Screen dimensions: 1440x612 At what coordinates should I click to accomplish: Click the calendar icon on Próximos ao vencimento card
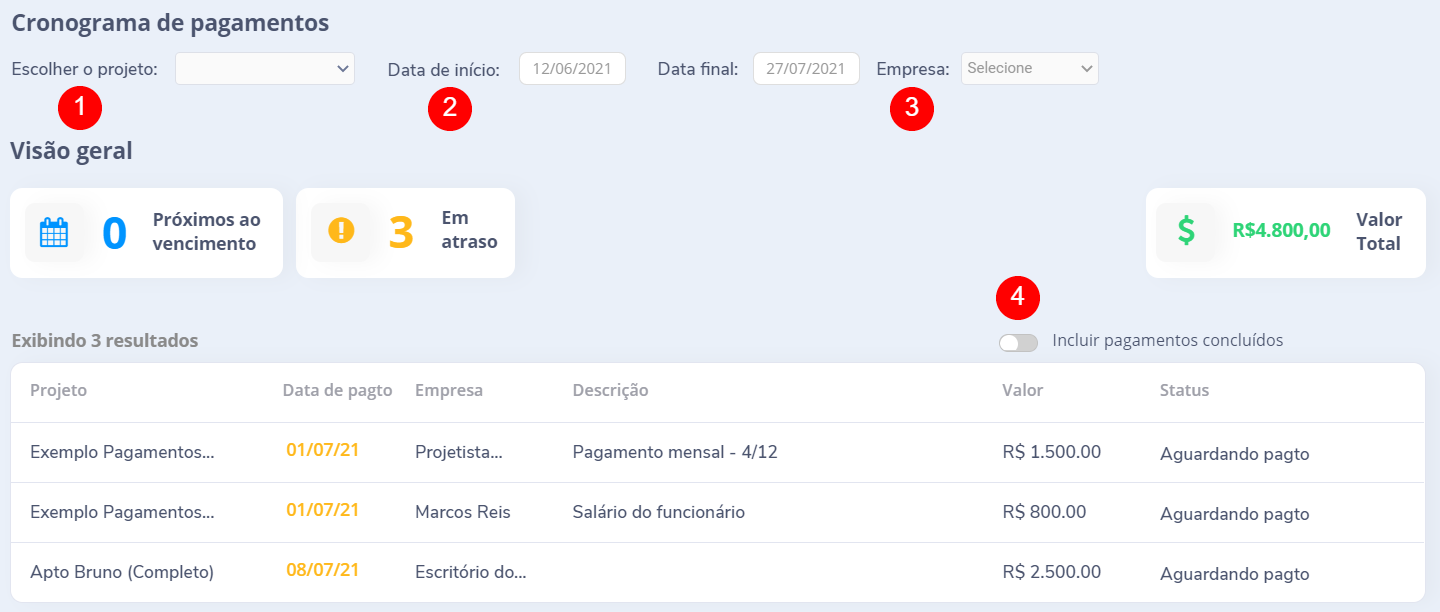pyautogui.click(x=53, y=232)
